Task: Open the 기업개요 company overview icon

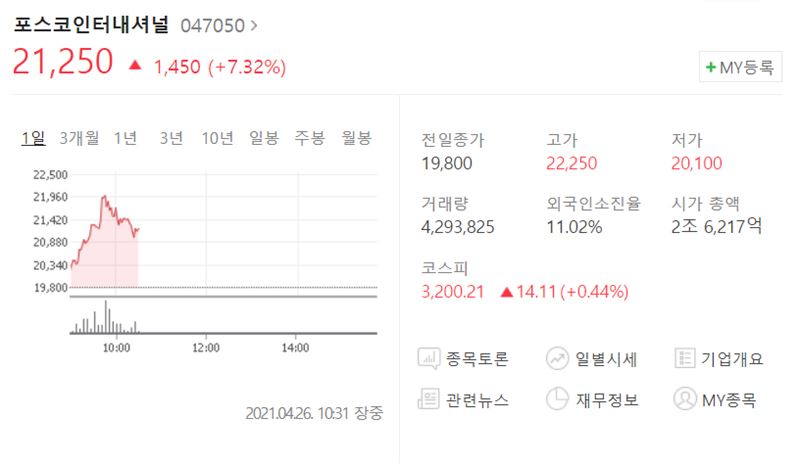Action: [x=685, y=358]
